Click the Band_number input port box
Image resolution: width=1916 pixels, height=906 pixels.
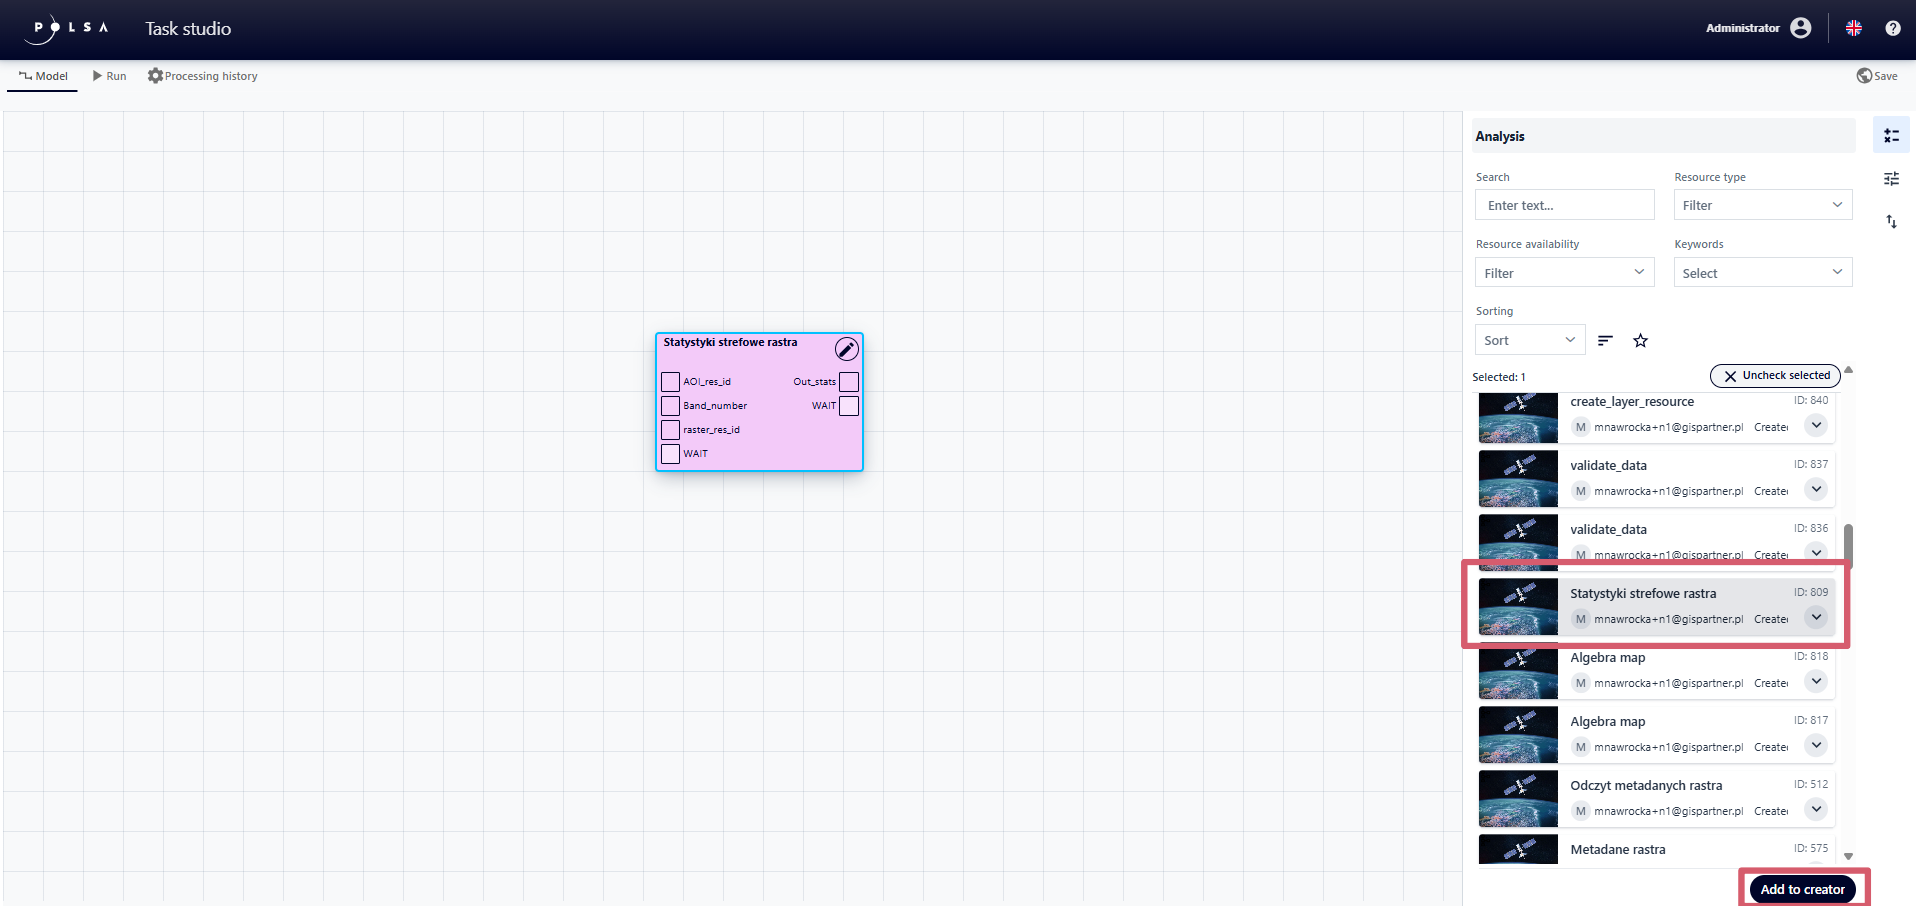pos(670,406)
